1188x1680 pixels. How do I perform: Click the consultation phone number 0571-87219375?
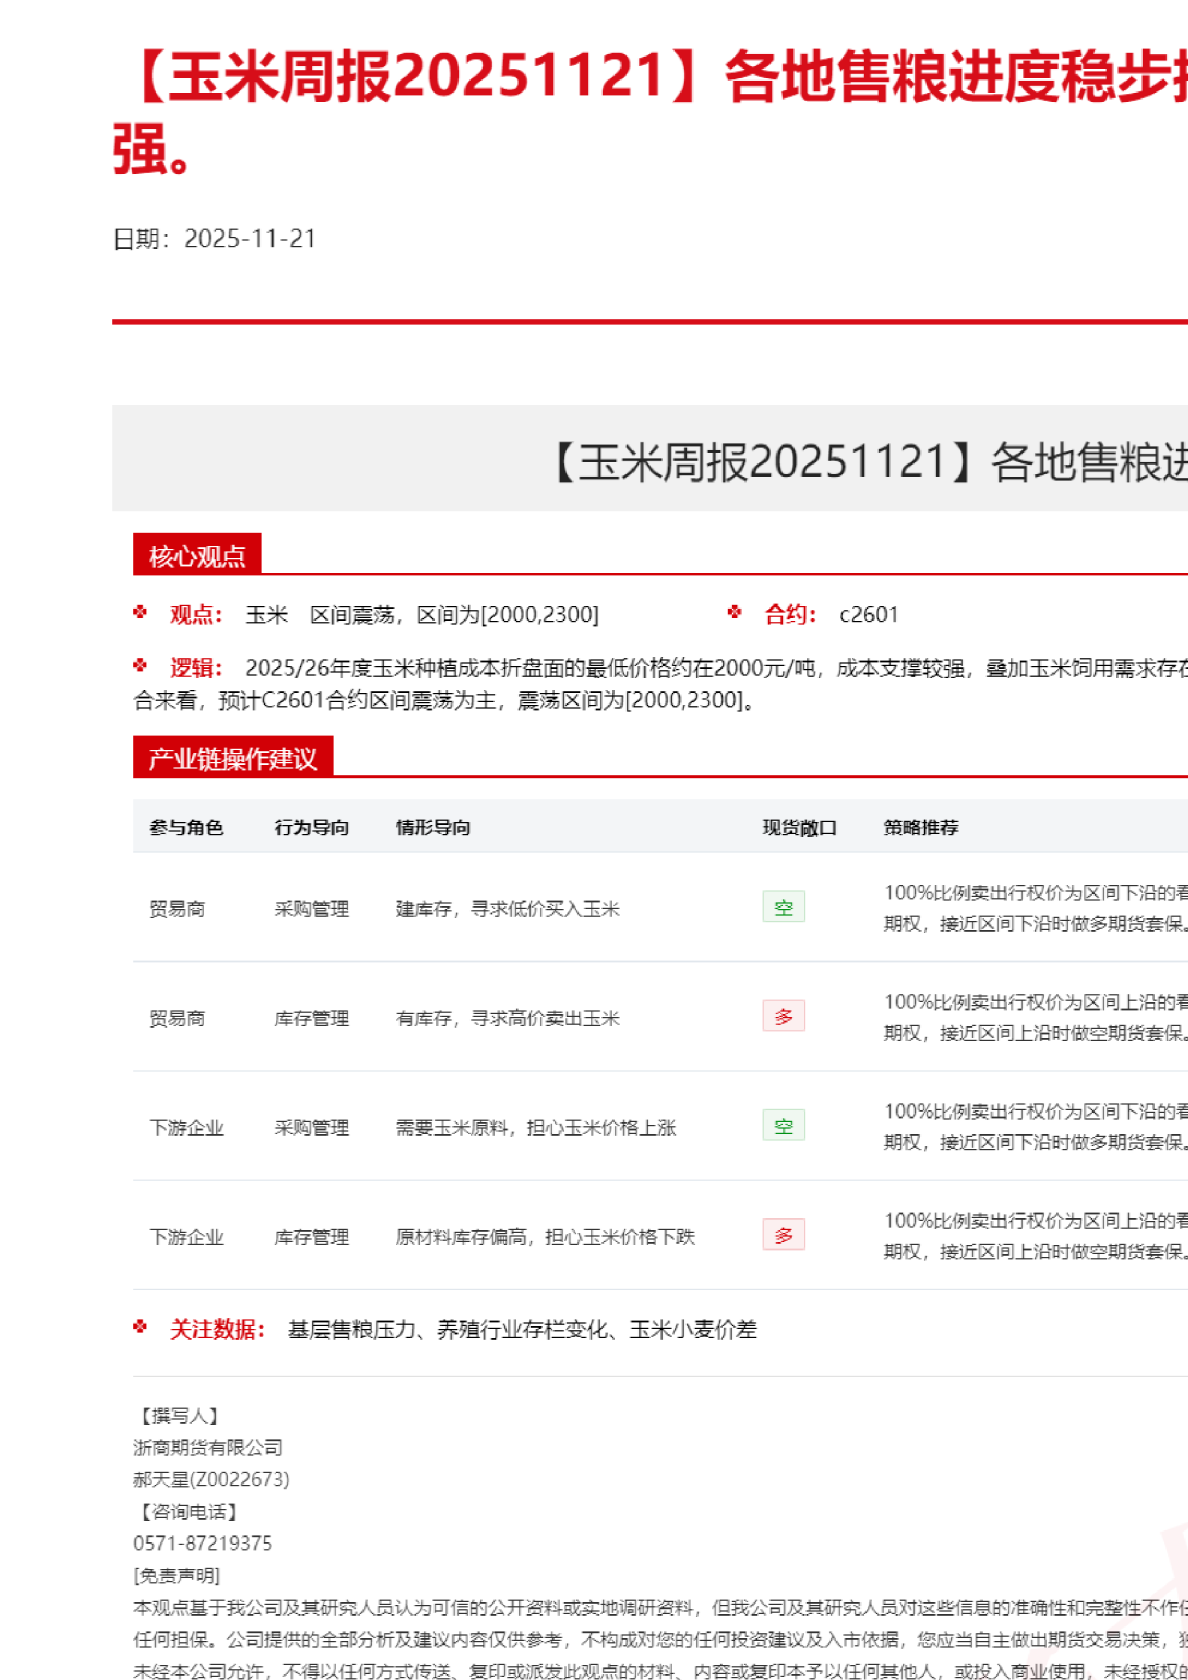(202, 1543)
